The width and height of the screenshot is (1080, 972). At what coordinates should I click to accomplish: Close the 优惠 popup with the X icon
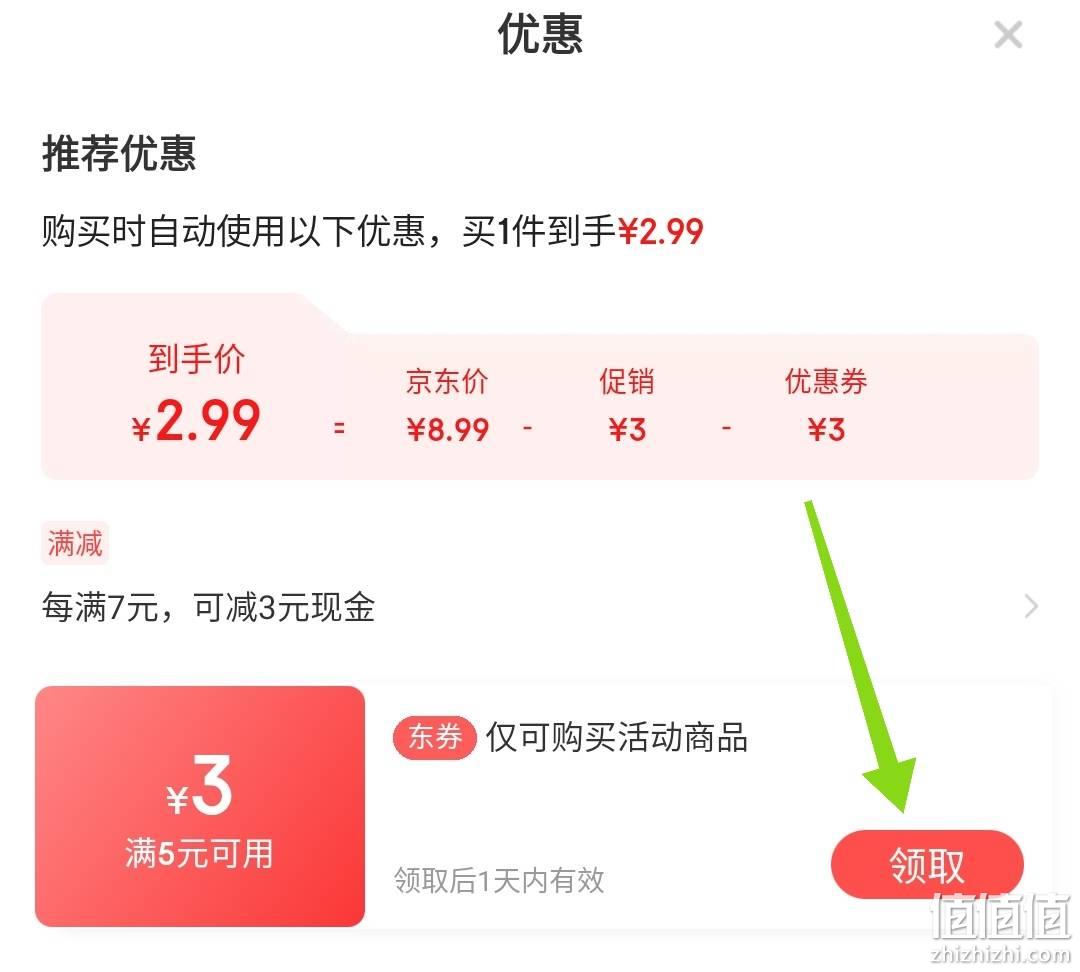click(x=1008, y=34)
